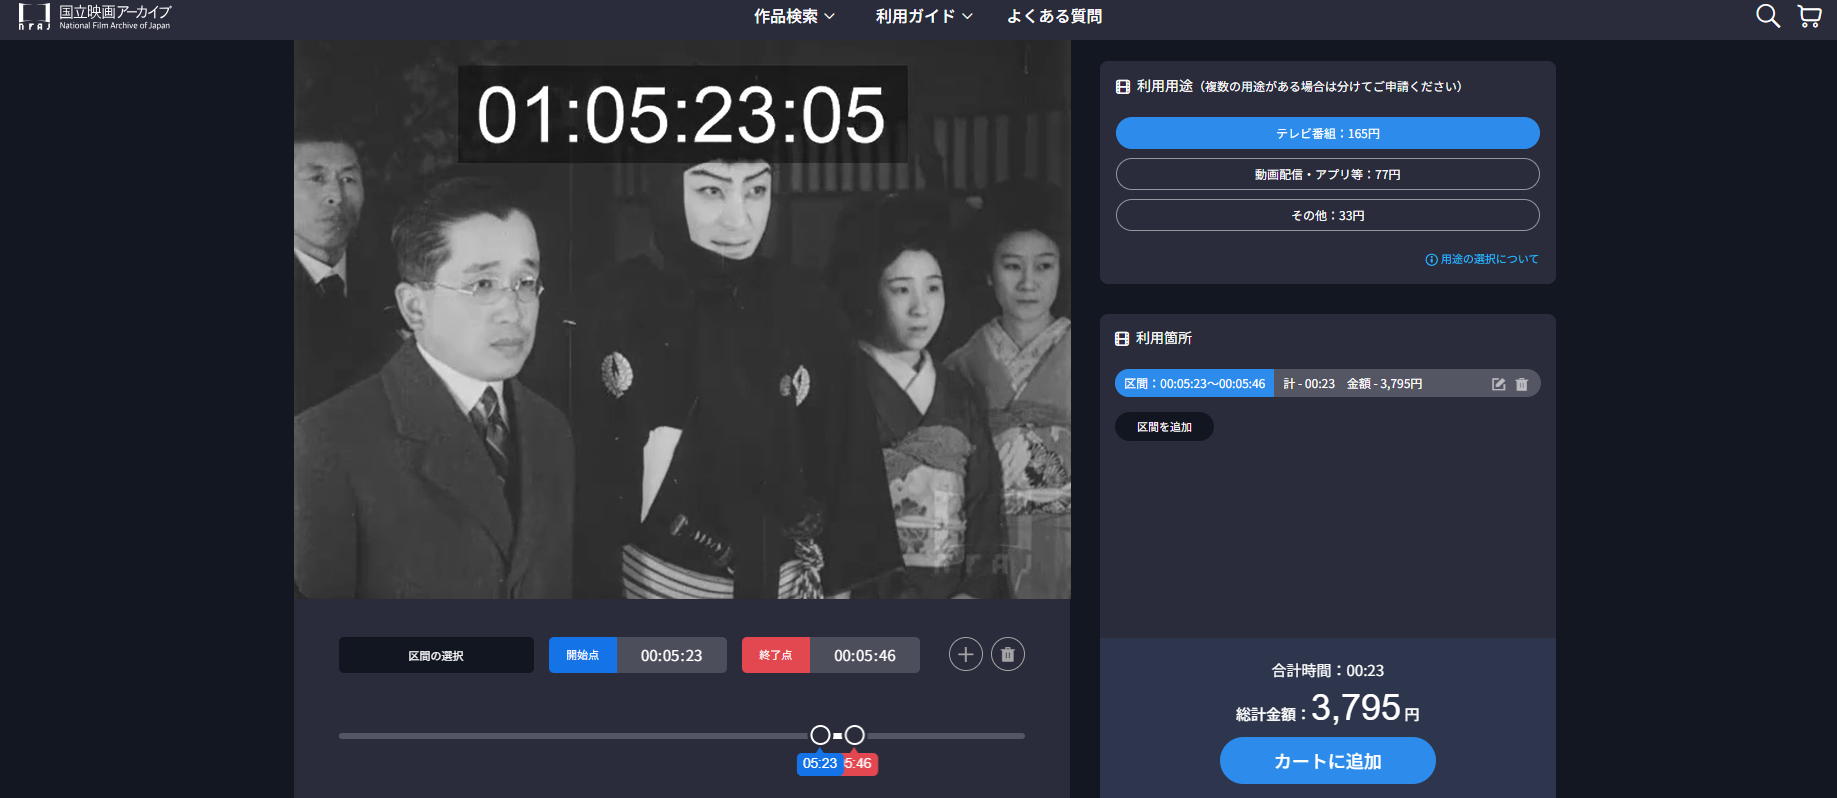The height and width of the screenshot is (798, 1837).
Task: Click the end time field 00:05:46
Action: (865, 655)
